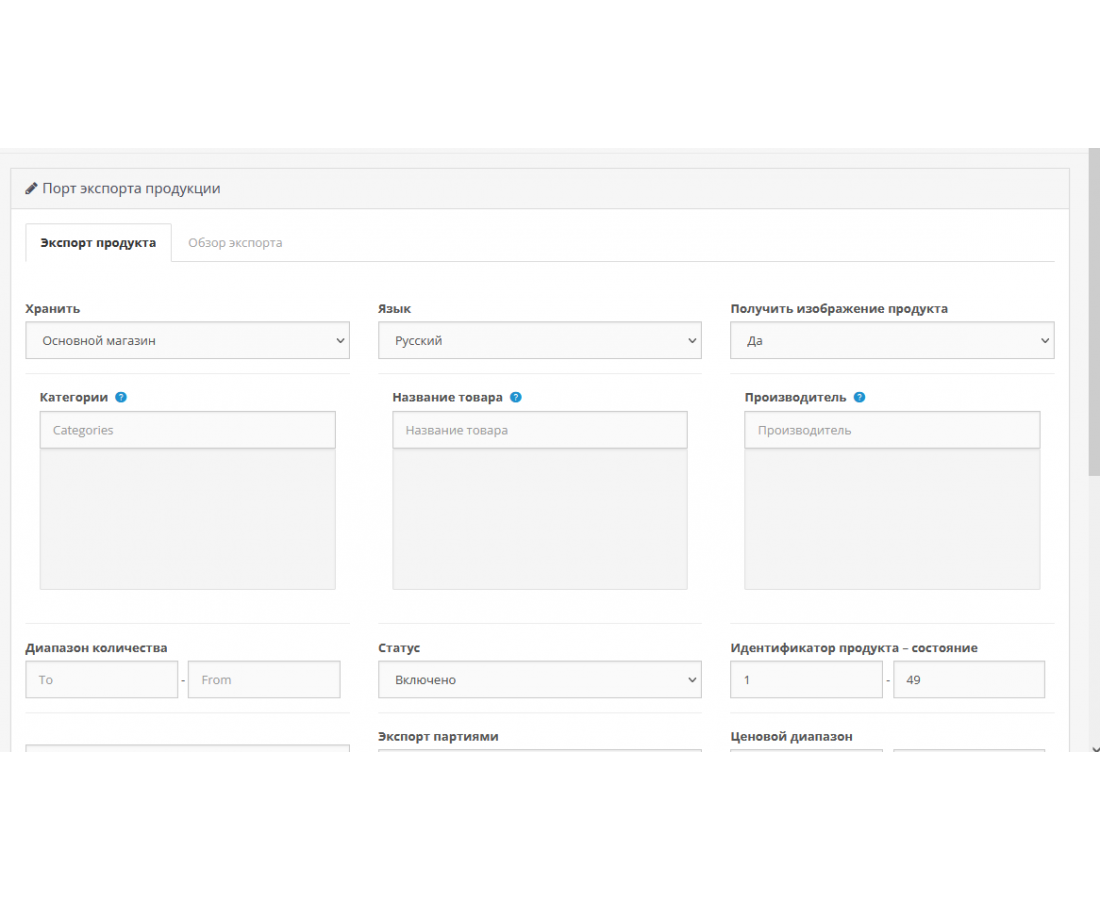Click the empty list box under Производитель
This screenshot has height=900, width=1100.
coord(892,519)
